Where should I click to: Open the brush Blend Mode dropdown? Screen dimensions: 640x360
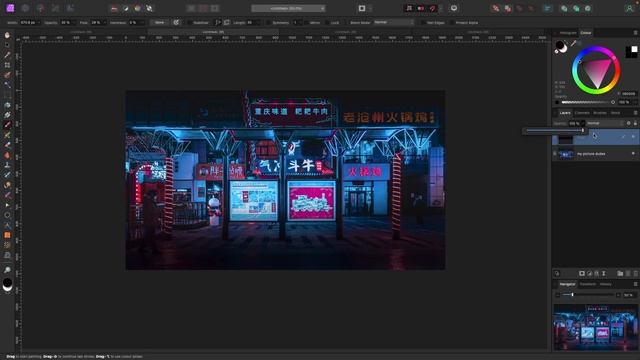click(x=393, y=22)
